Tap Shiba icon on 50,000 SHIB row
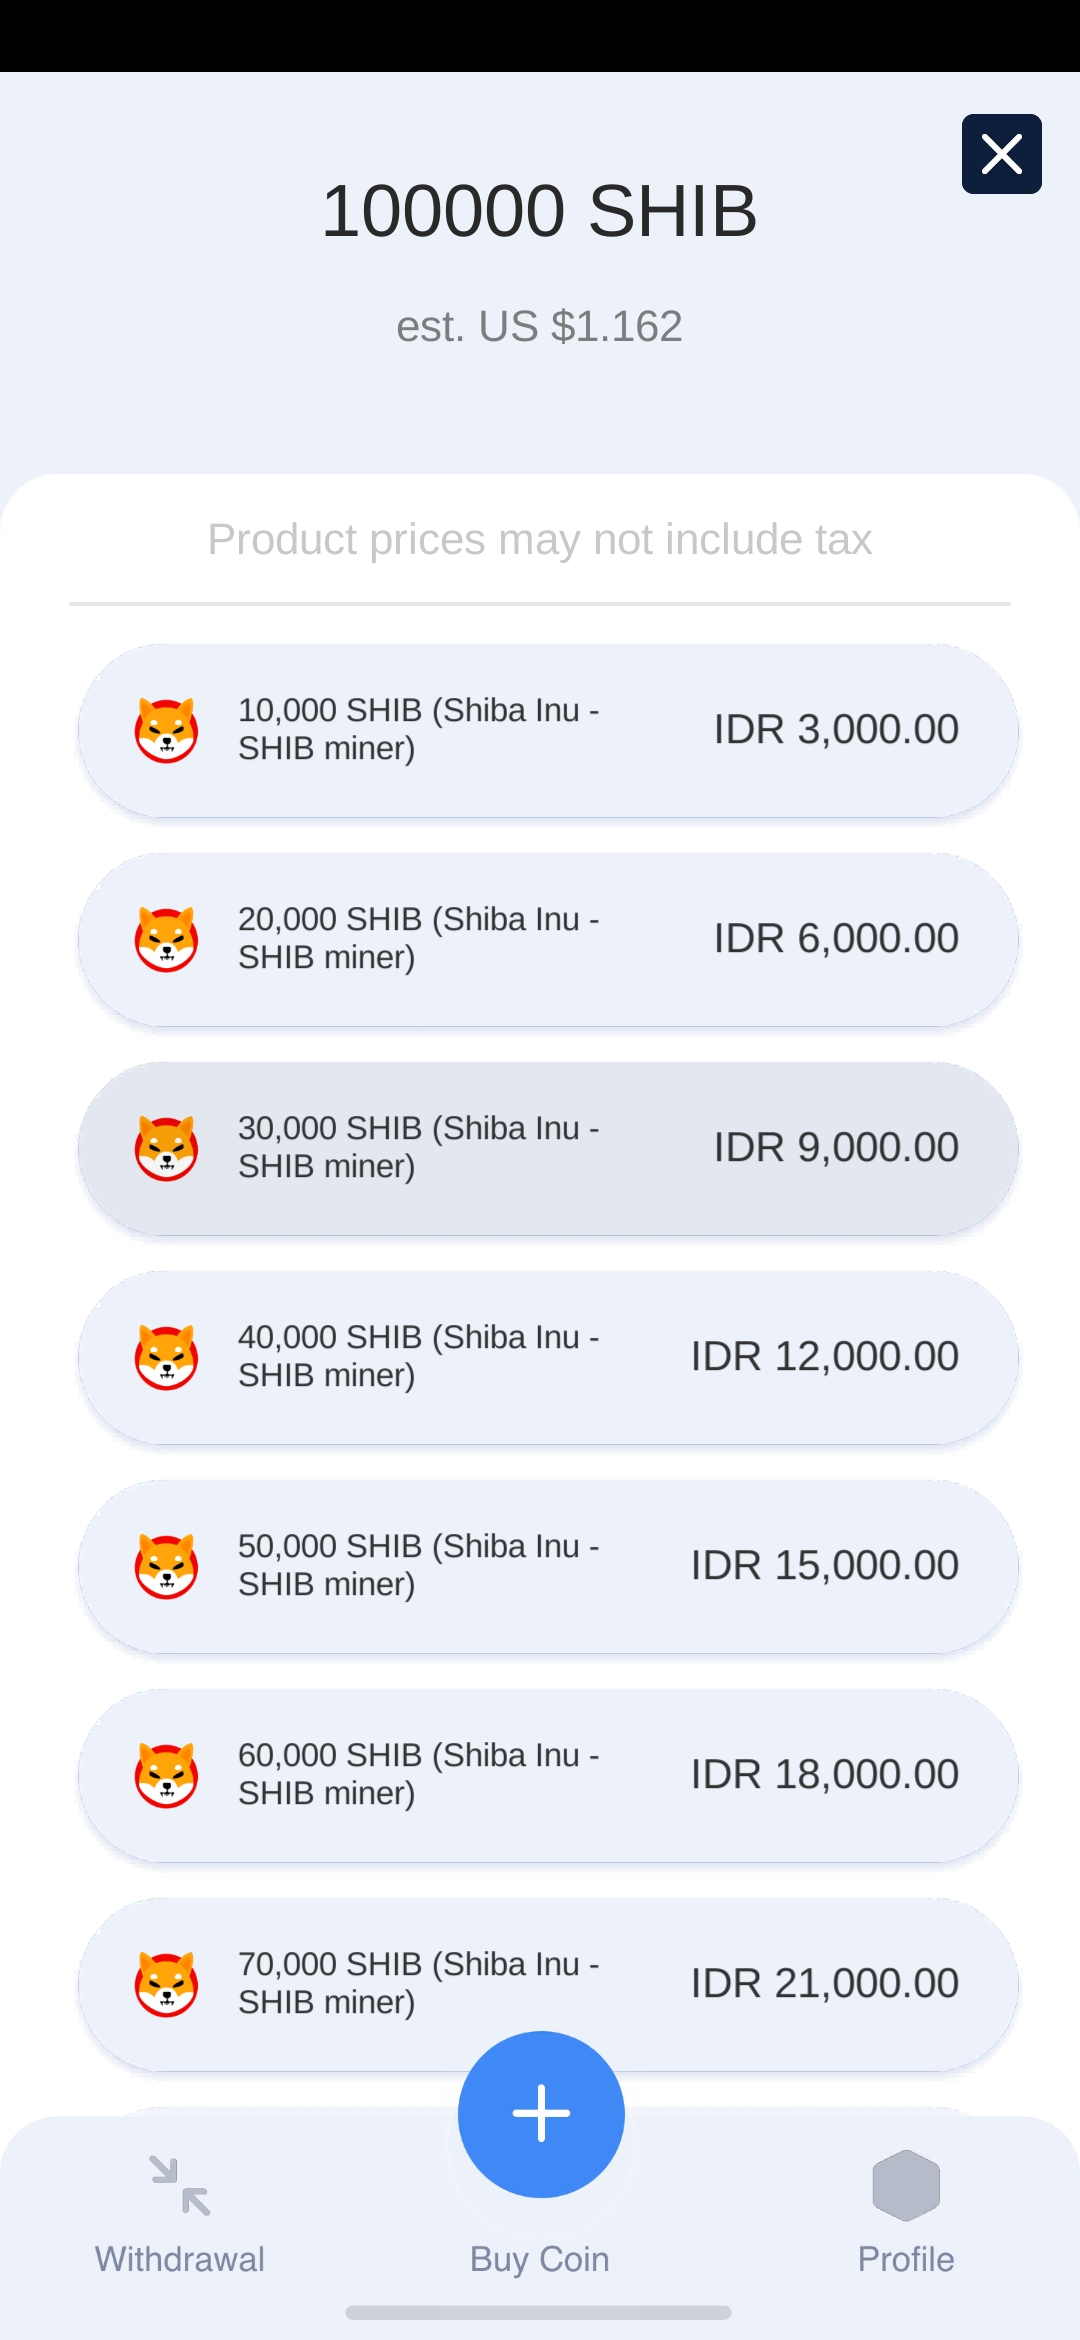The width and height of the screenshot is (1080, 2340). click(x=166, y=1567)
